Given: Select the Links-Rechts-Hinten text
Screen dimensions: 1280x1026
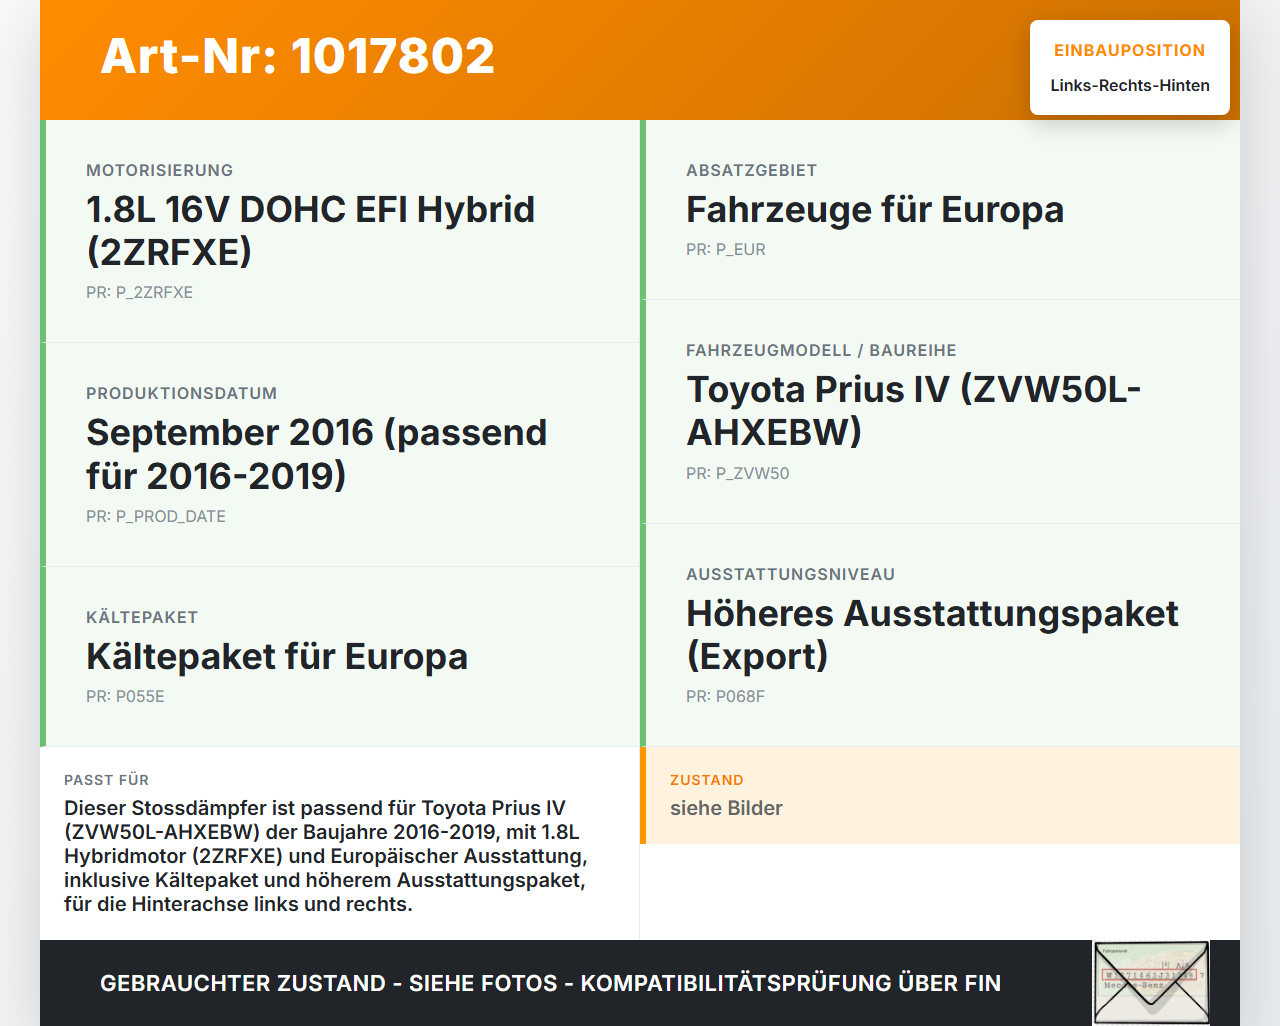Looking at the screenshot, I should coord(1130,86).
